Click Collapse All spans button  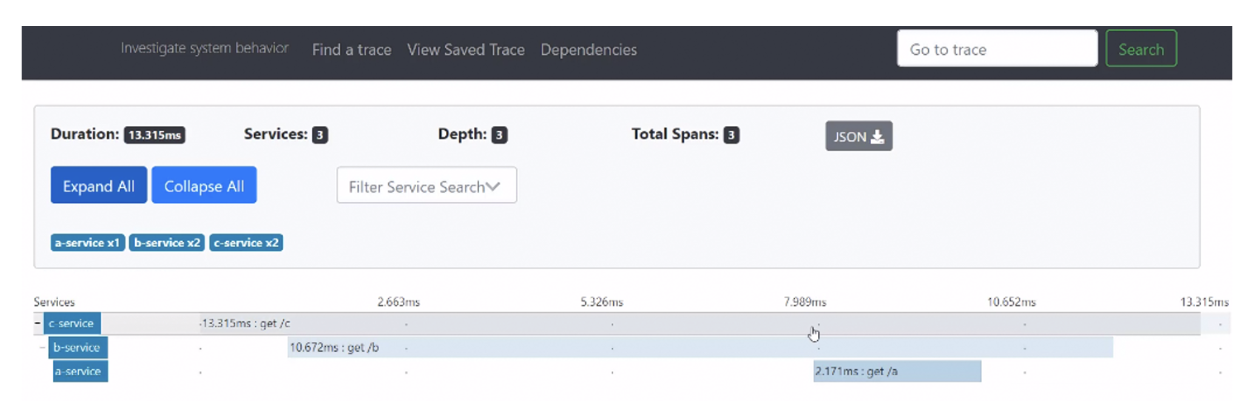click(x=204, y=186)
